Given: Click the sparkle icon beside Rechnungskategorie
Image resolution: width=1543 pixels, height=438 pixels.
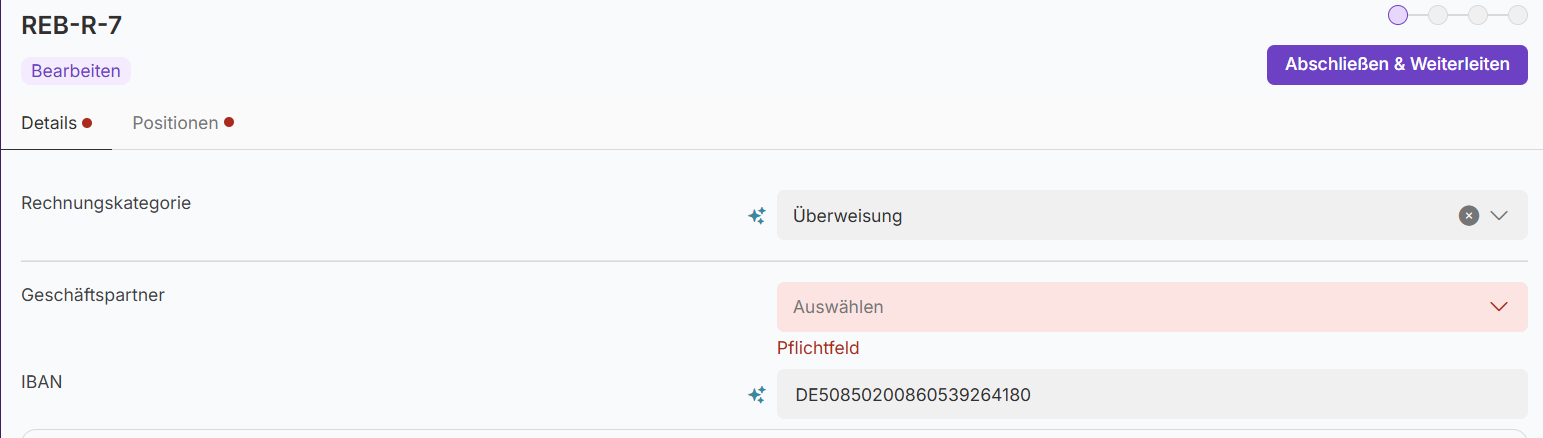Looking at the screenshot, I should point(757,215).
